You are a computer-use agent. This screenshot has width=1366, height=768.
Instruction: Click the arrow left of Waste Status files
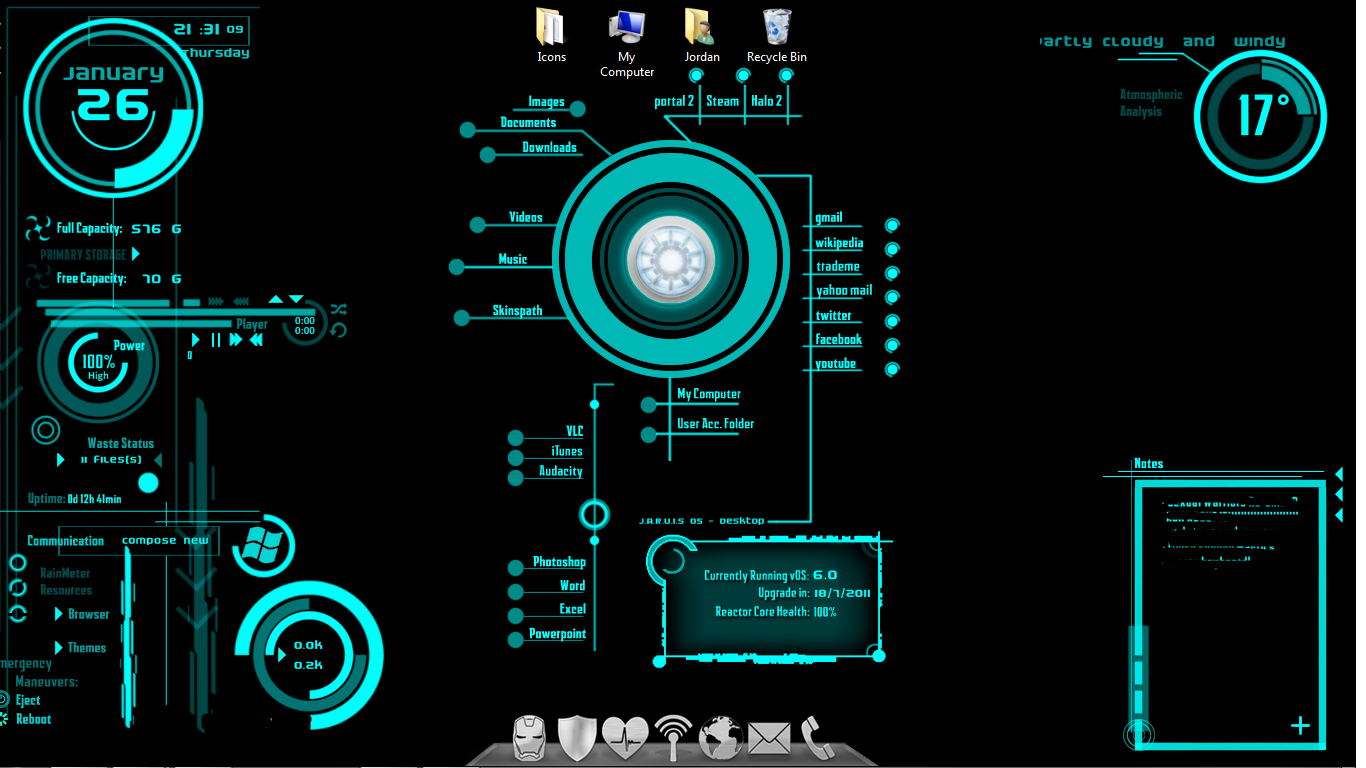pos(62,460)
